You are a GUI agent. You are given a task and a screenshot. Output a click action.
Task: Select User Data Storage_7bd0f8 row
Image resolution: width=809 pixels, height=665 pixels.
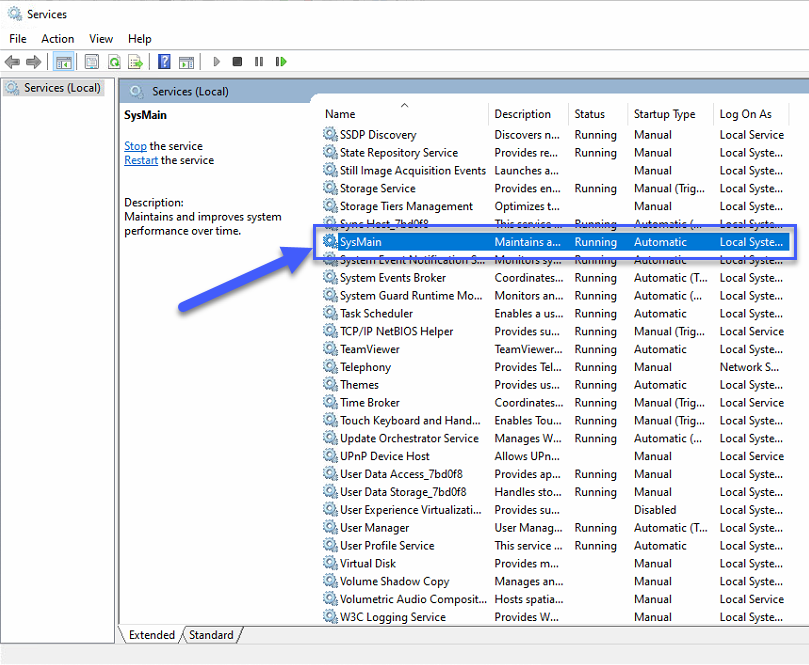555,492
